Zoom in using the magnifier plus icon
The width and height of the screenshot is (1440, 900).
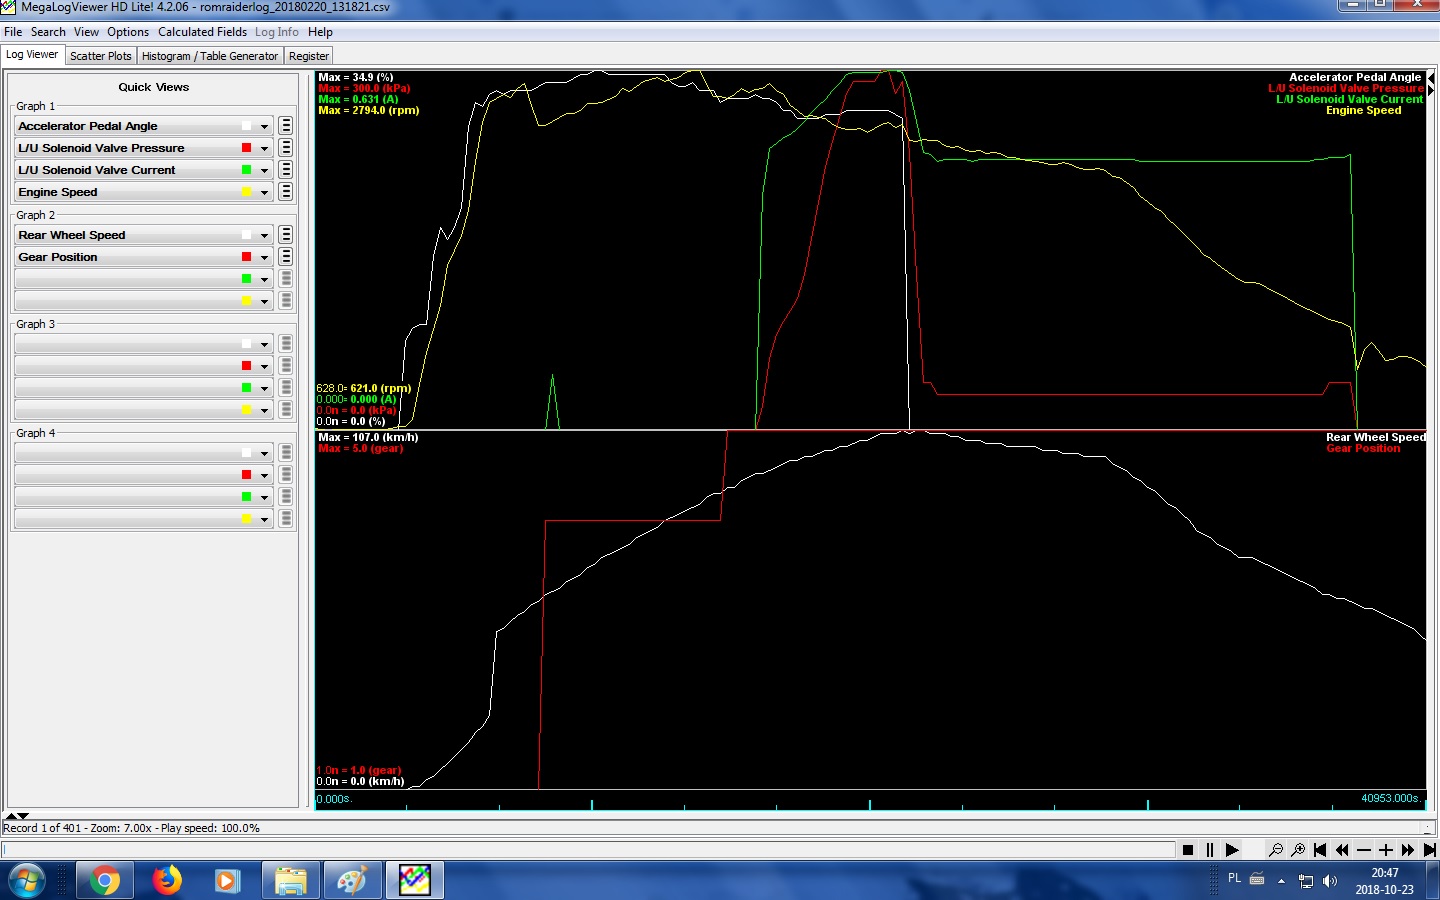(1298, 850)
